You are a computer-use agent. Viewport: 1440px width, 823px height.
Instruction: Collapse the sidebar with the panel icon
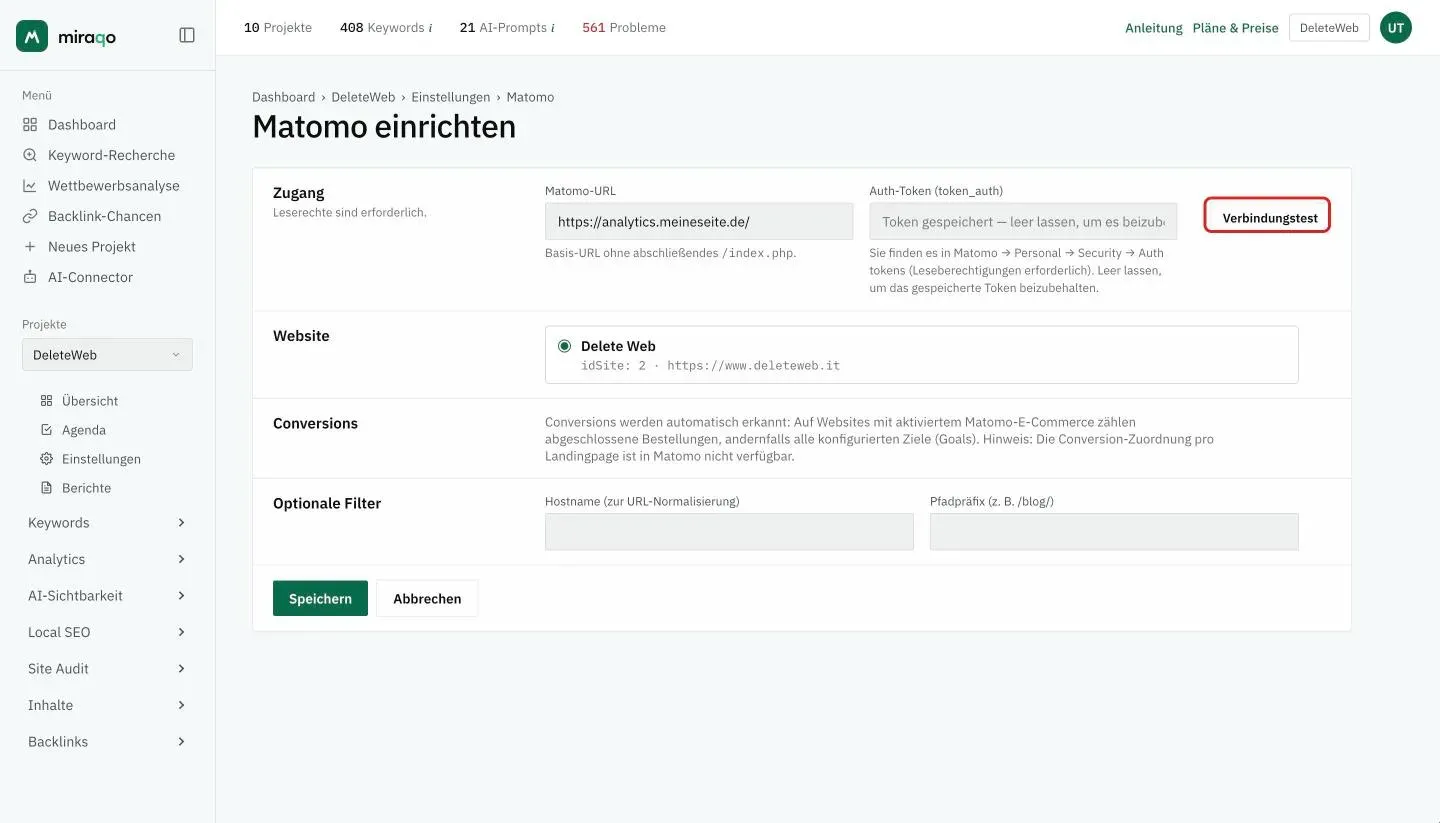coord(187,35)
